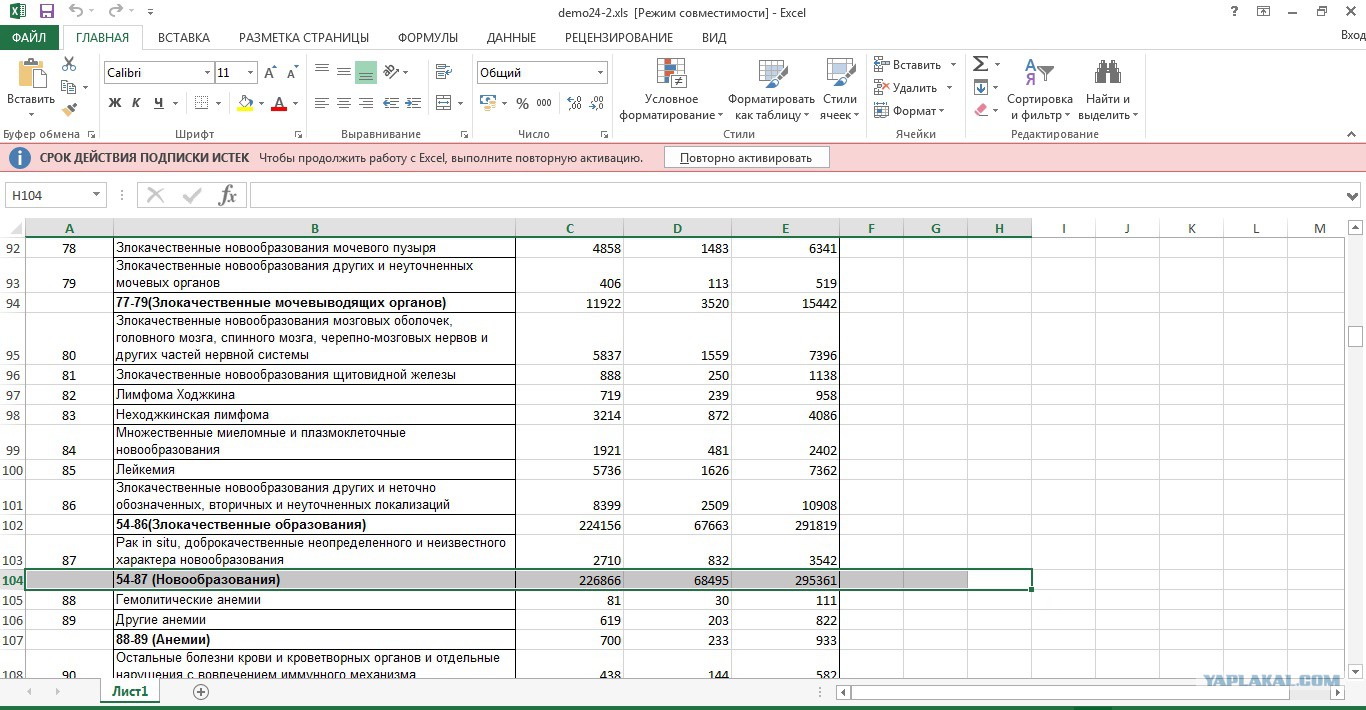The width and height of the screenshot is (1366, 710).
Task: Open Найти и выделить binoculars menu
Action: 1108,89
